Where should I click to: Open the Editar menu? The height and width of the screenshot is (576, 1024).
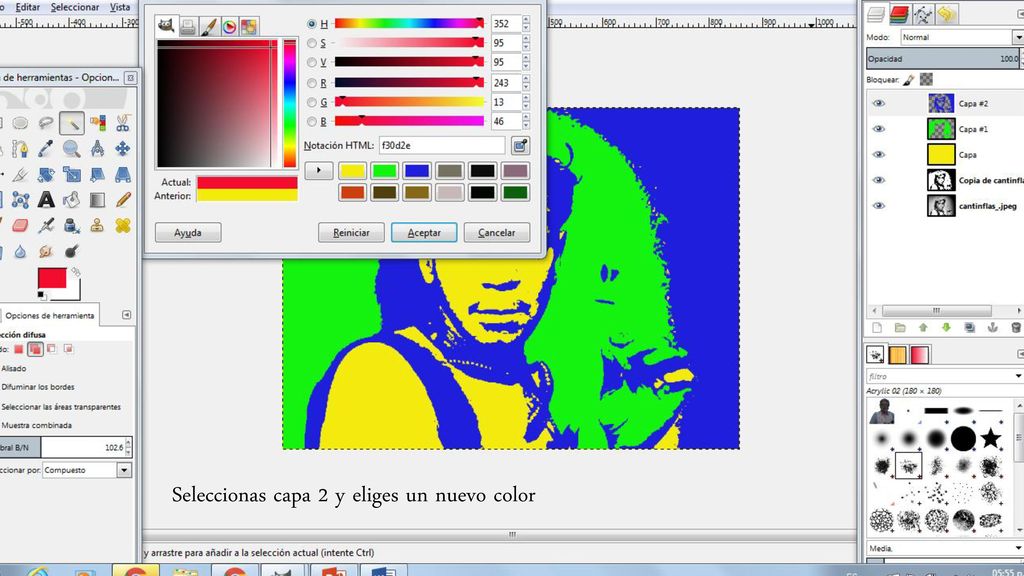[x=27, y=7]
